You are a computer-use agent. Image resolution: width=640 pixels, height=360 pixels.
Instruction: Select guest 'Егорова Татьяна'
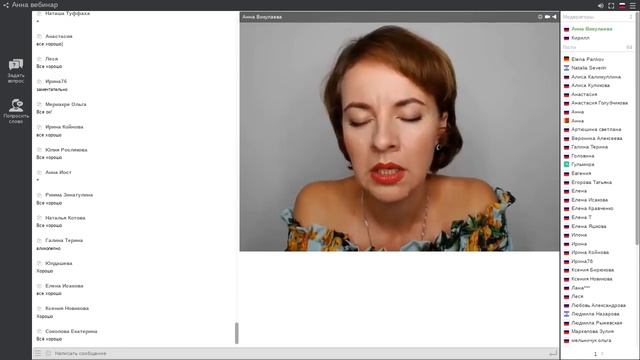591,182
